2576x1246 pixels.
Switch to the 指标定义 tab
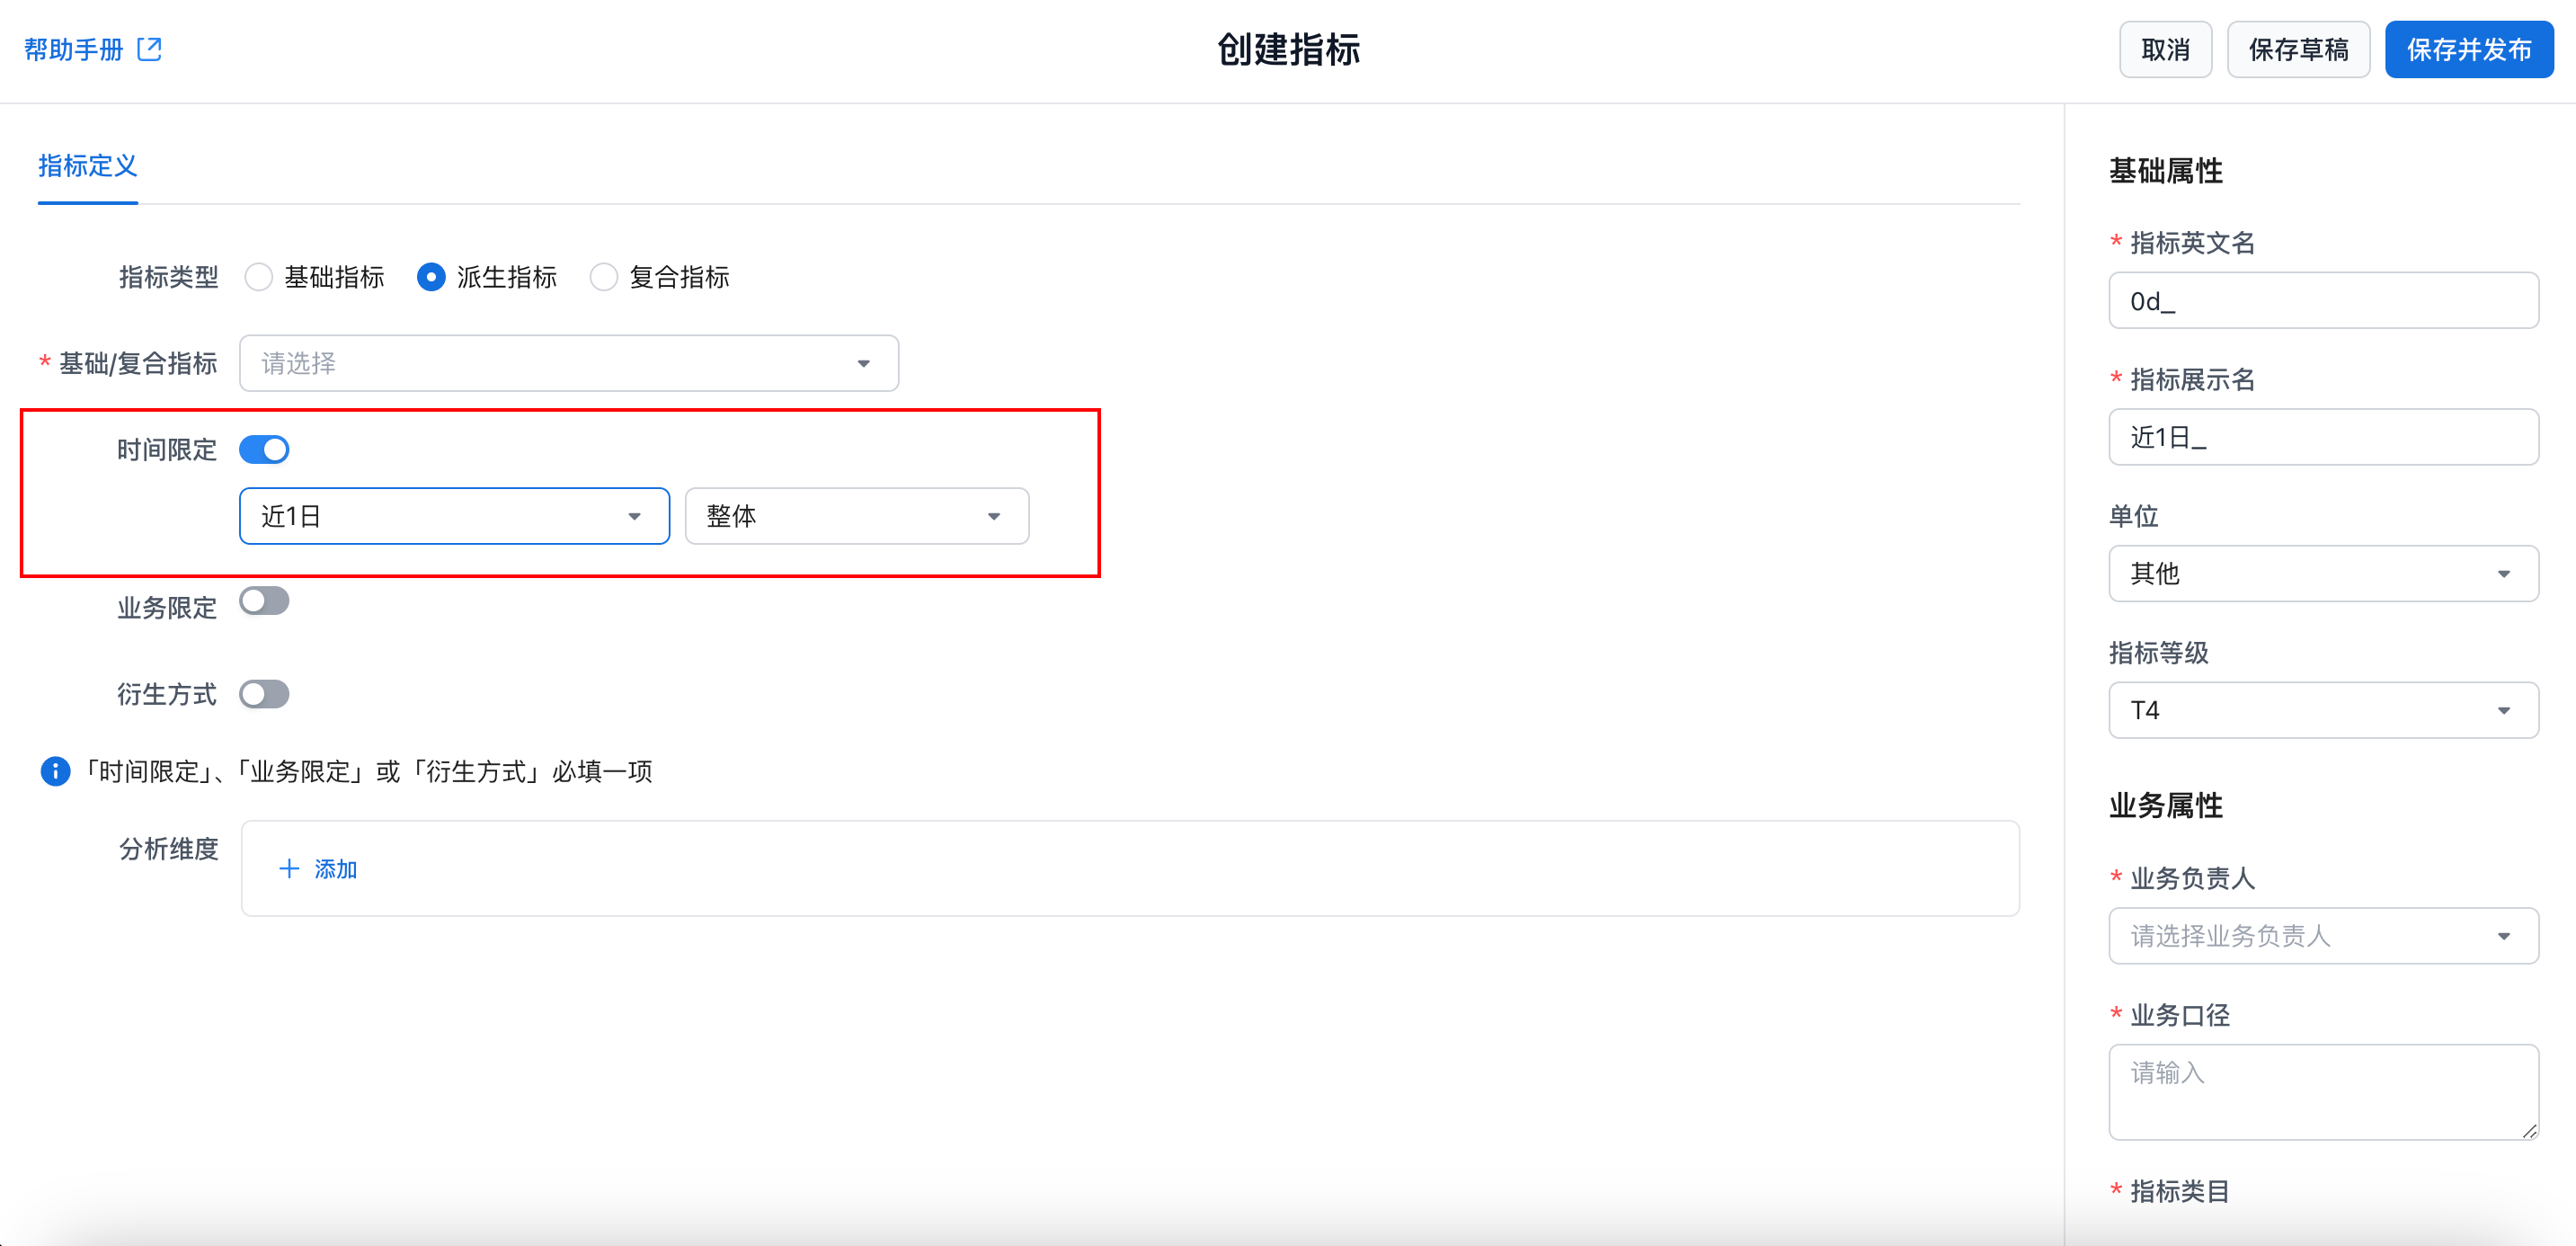click(88, 166)
